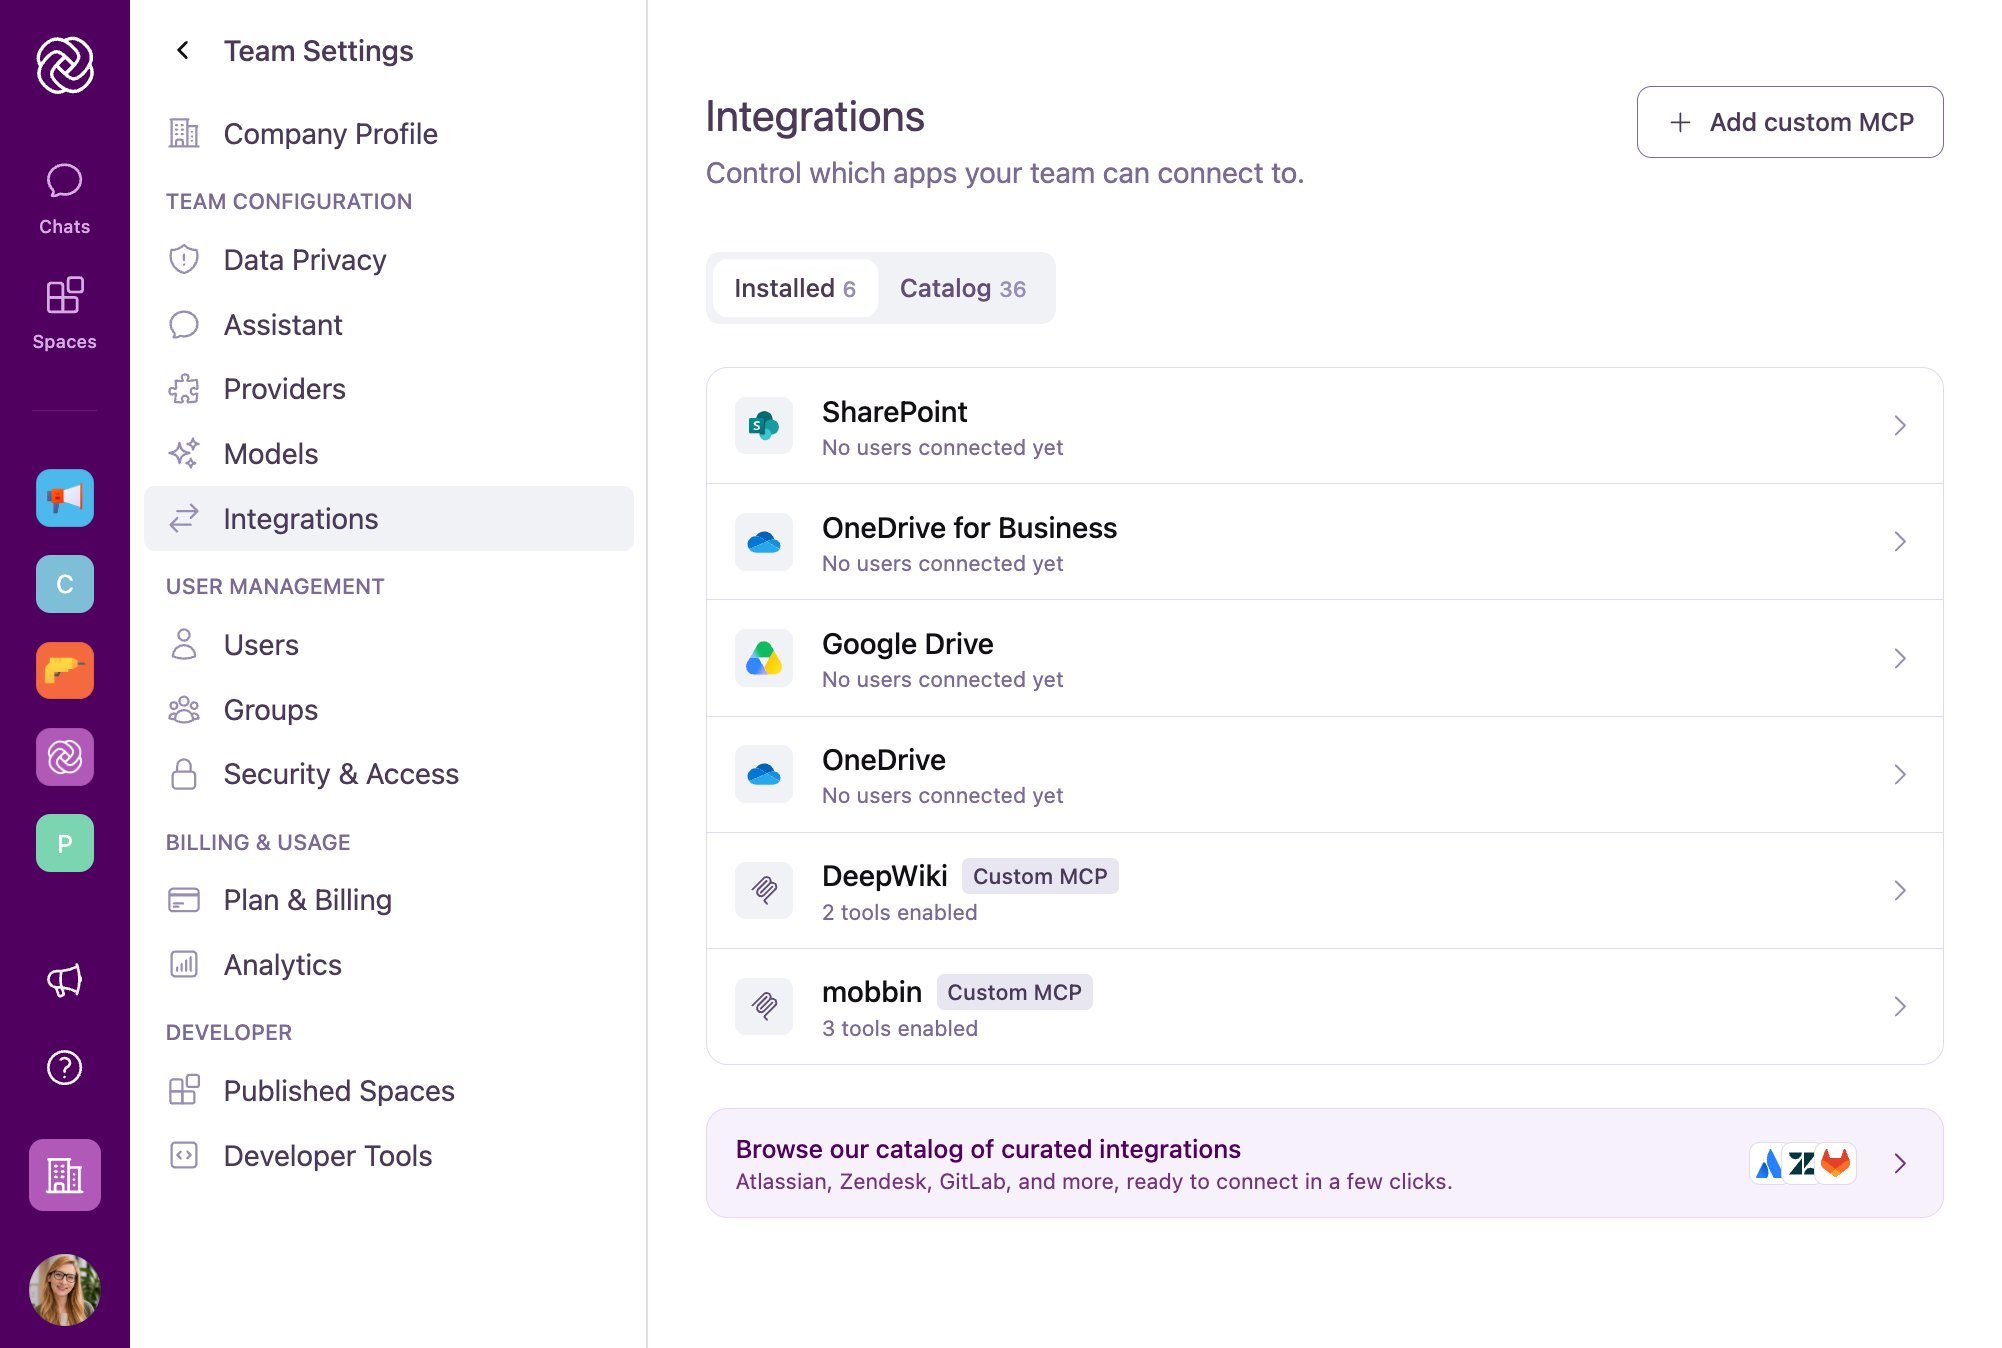Viewport: 2002px width, 1348px height.
Task: Open Users management page
Action: click(x=389, y=645)
